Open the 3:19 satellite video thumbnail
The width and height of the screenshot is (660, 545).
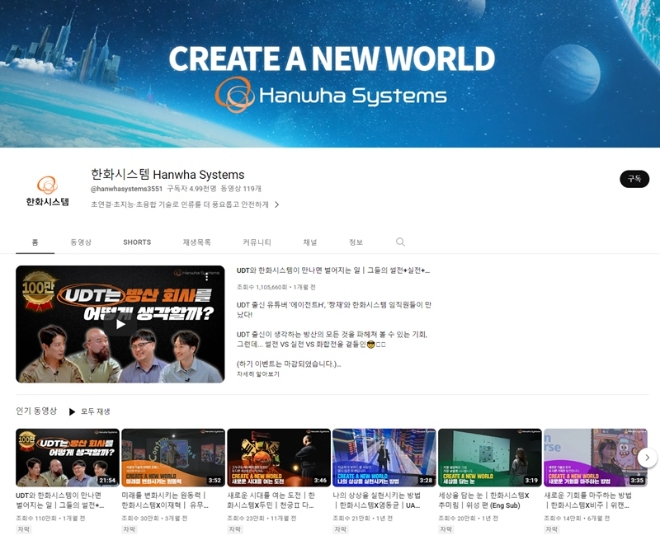[x=489, y=457]
